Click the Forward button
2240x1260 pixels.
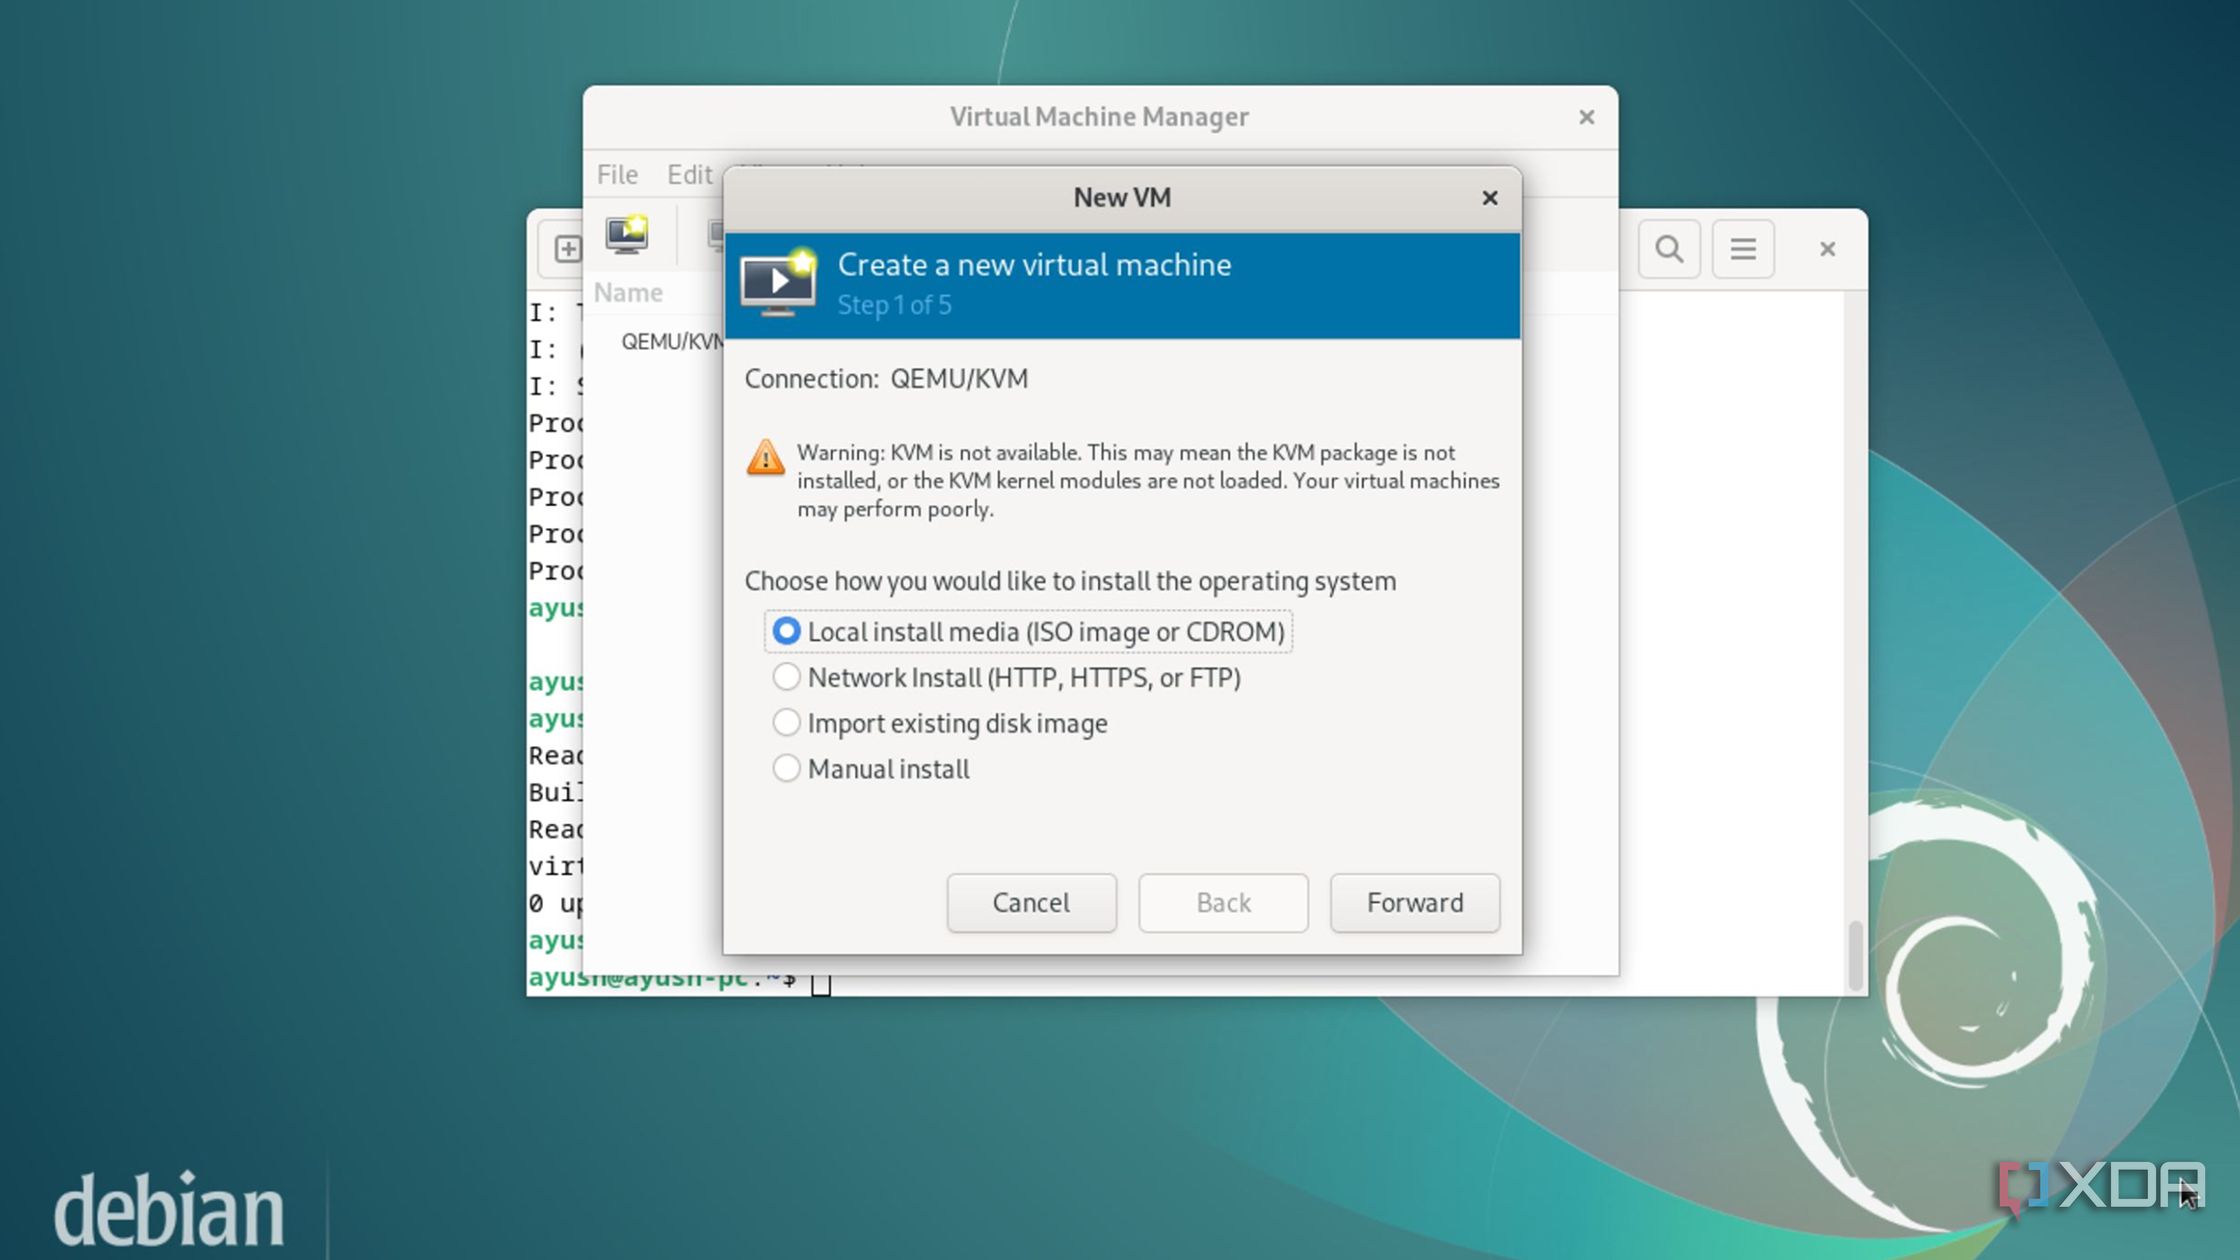pyautogui.click(x=1414, y=903)
